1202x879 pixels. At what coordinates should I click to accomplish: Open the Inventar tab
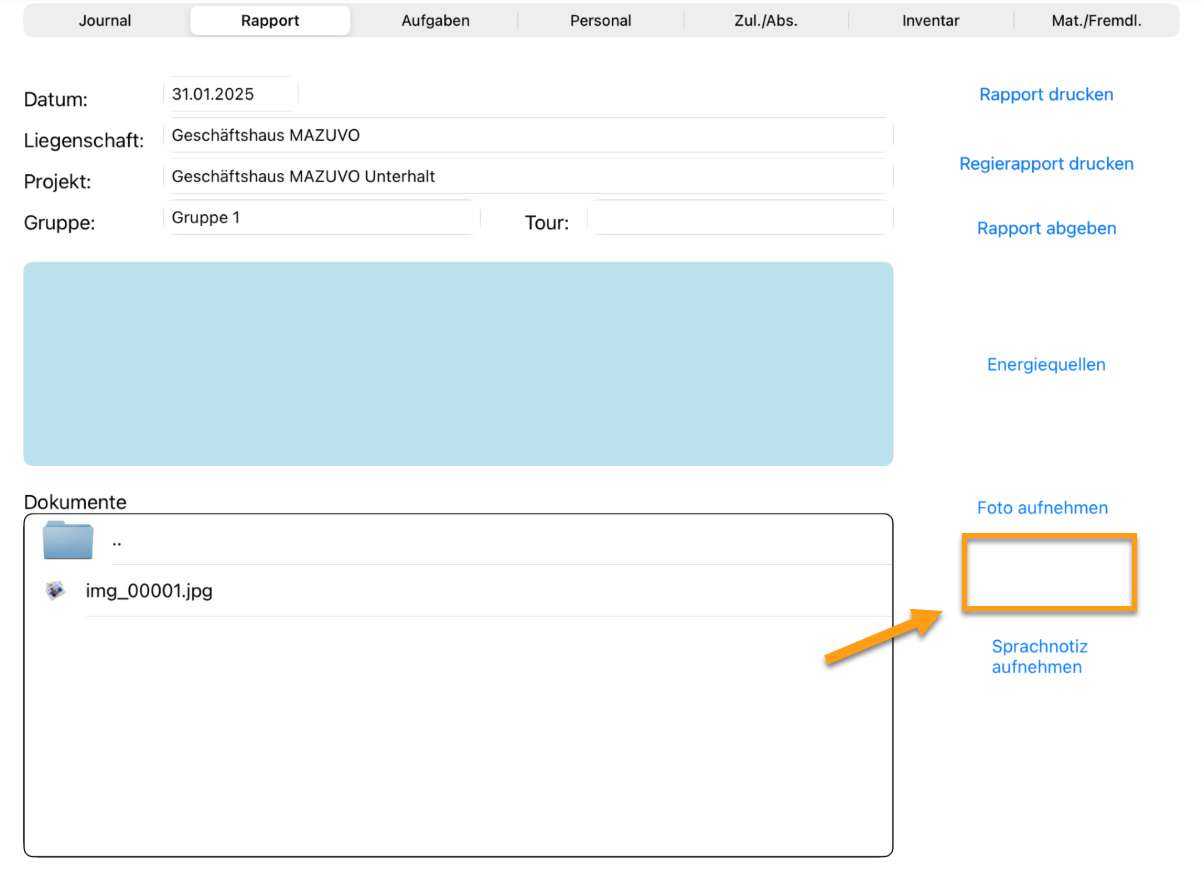(x=931, y=20)
